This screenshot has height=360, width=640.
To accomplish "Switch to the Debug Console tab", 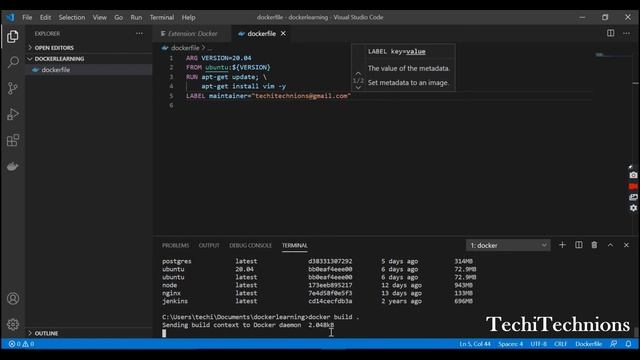I will click(251, 245).
